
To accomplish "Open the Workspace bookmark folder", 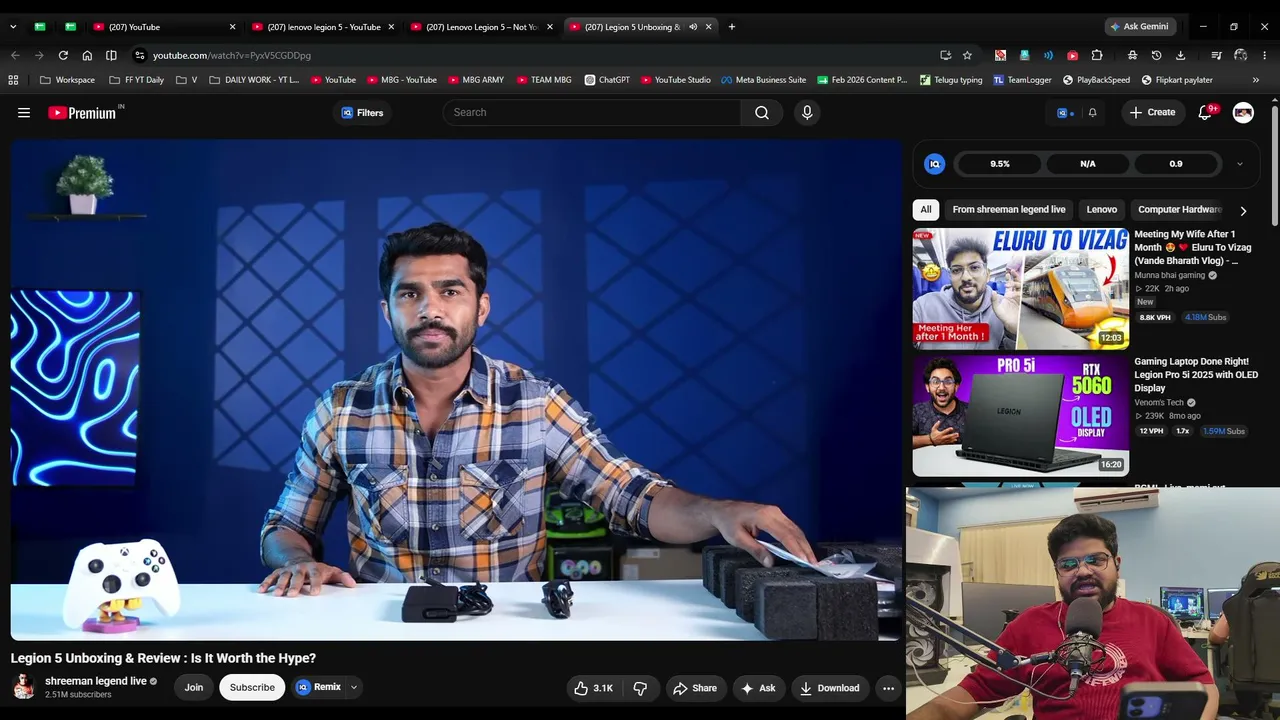I will tap(67, 80).
